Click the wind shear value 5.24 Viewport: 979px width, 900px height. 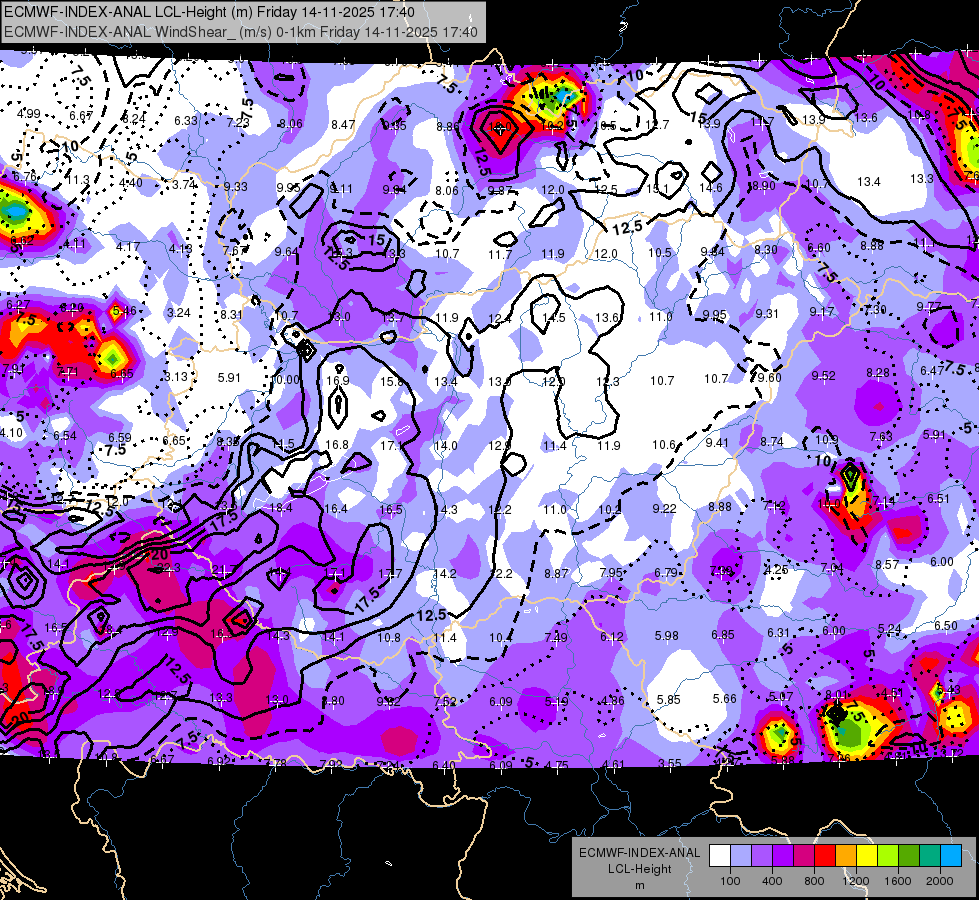click(890, 628)
